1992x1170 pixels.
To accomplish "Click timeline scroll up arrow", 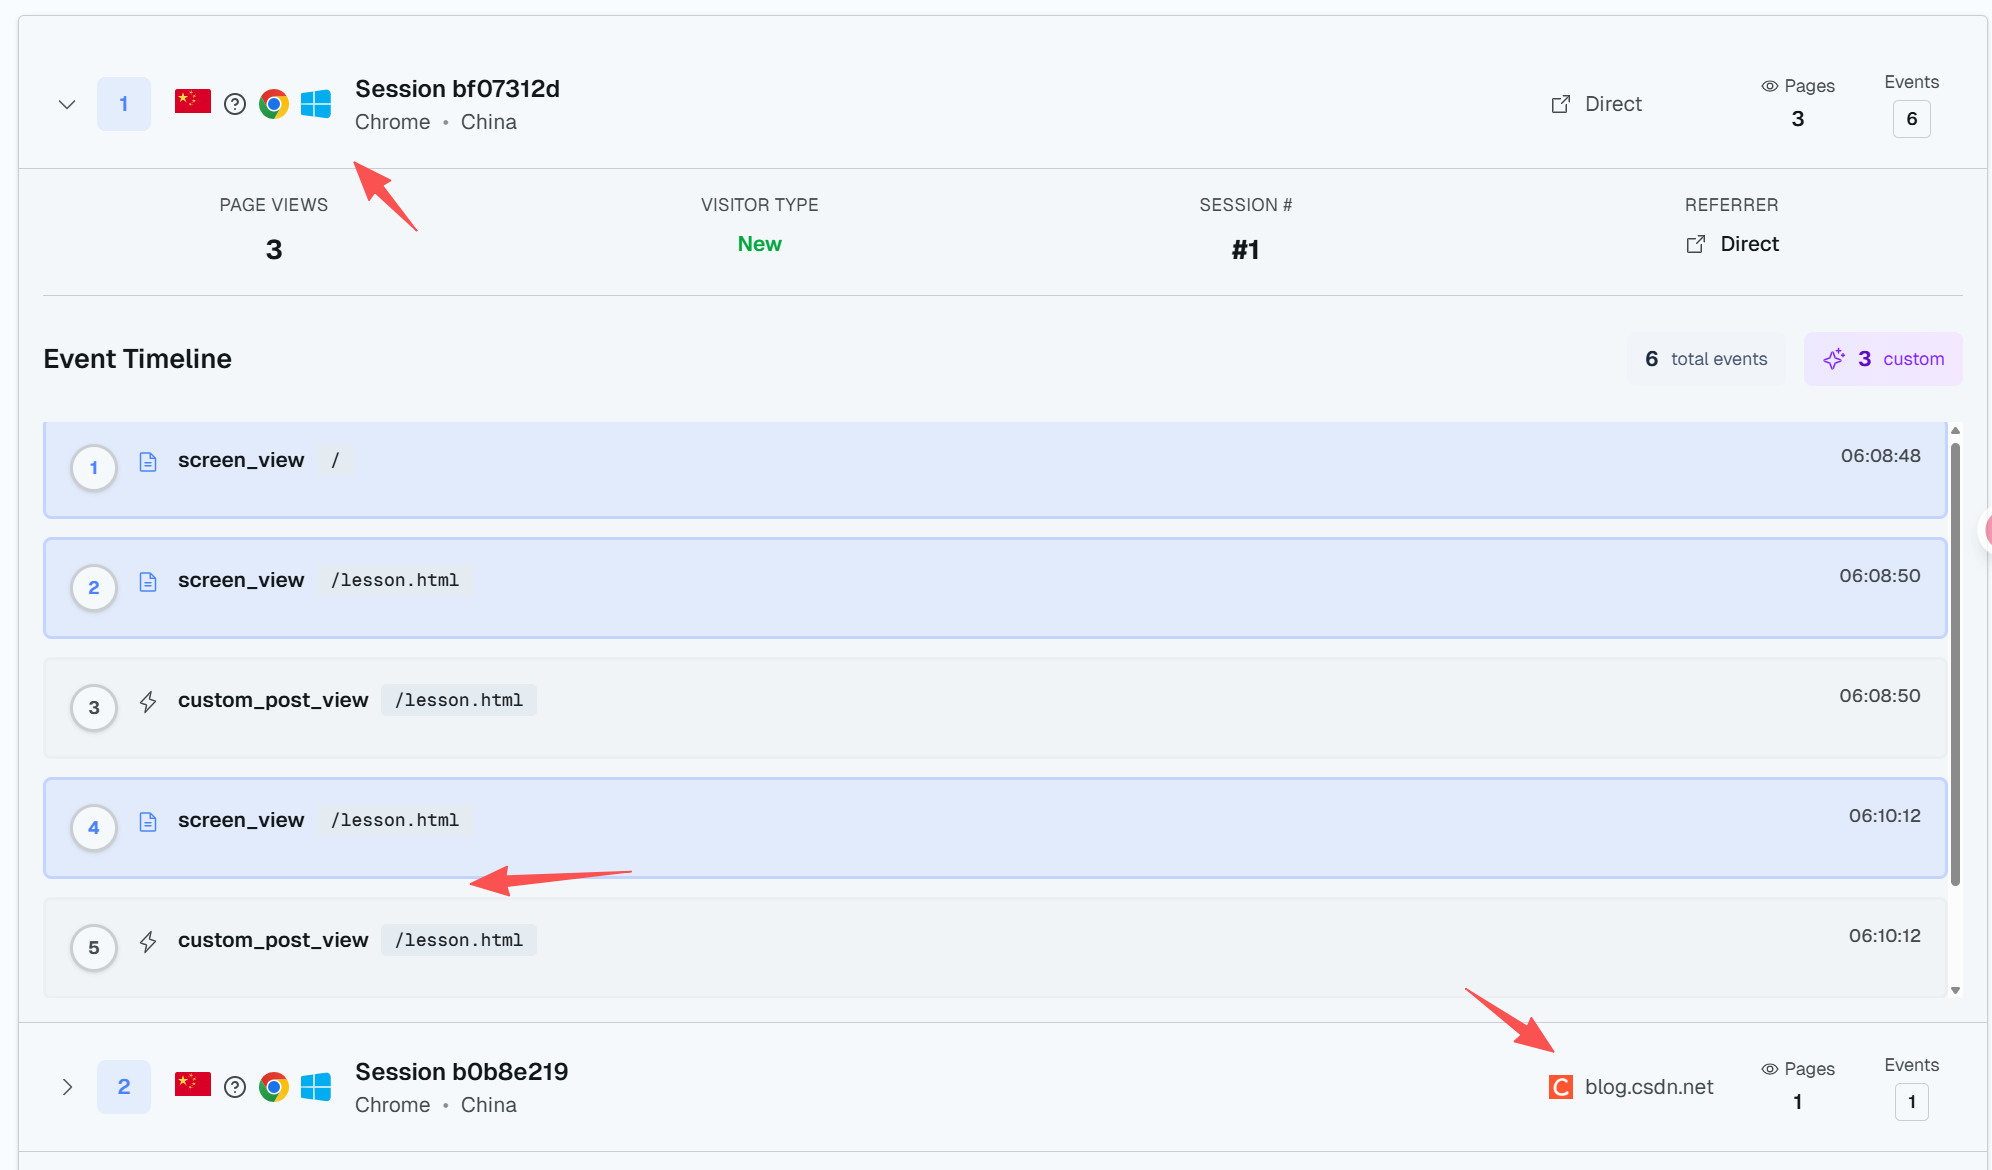I will coord(1955,430).
